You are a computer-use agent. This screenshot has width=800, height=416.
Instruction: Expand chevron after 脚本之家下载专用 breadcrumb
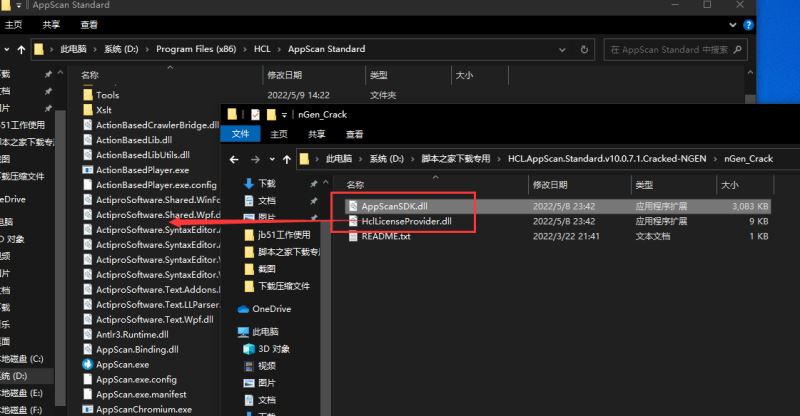pyautogui.click(x=499, y=159)
